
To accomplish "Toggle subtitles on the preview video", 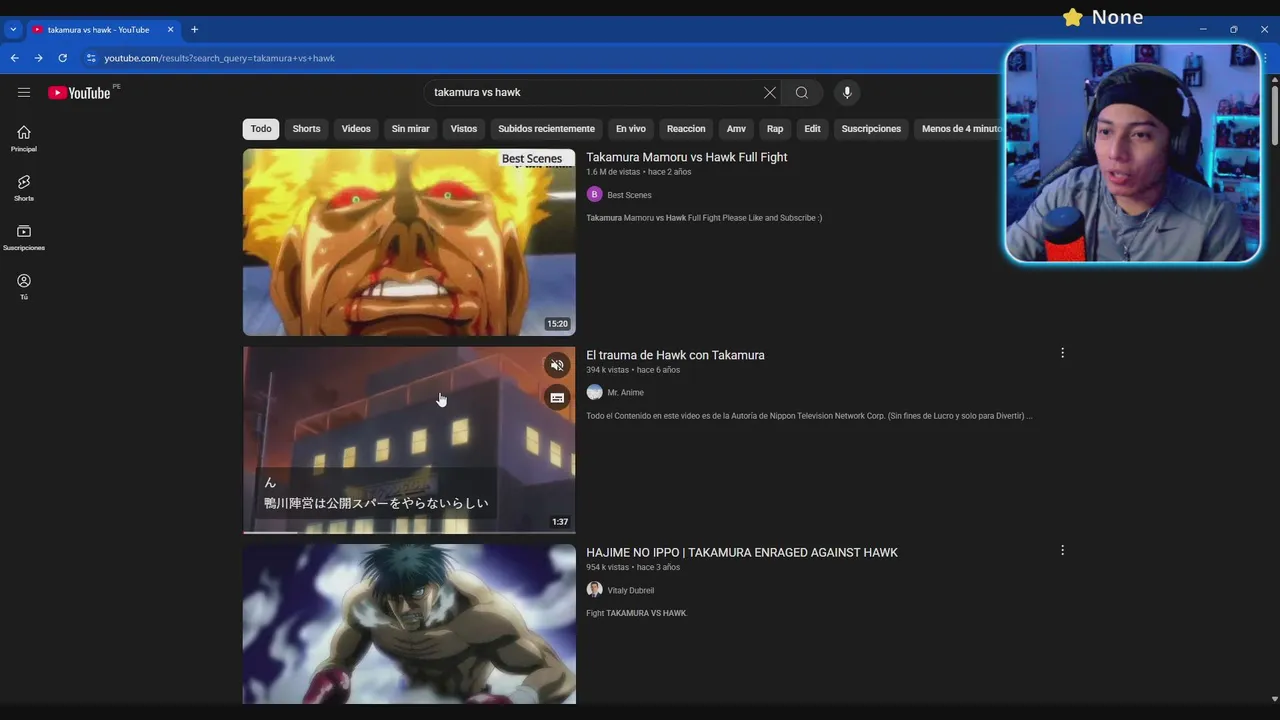I will click(x=557, y=398).
